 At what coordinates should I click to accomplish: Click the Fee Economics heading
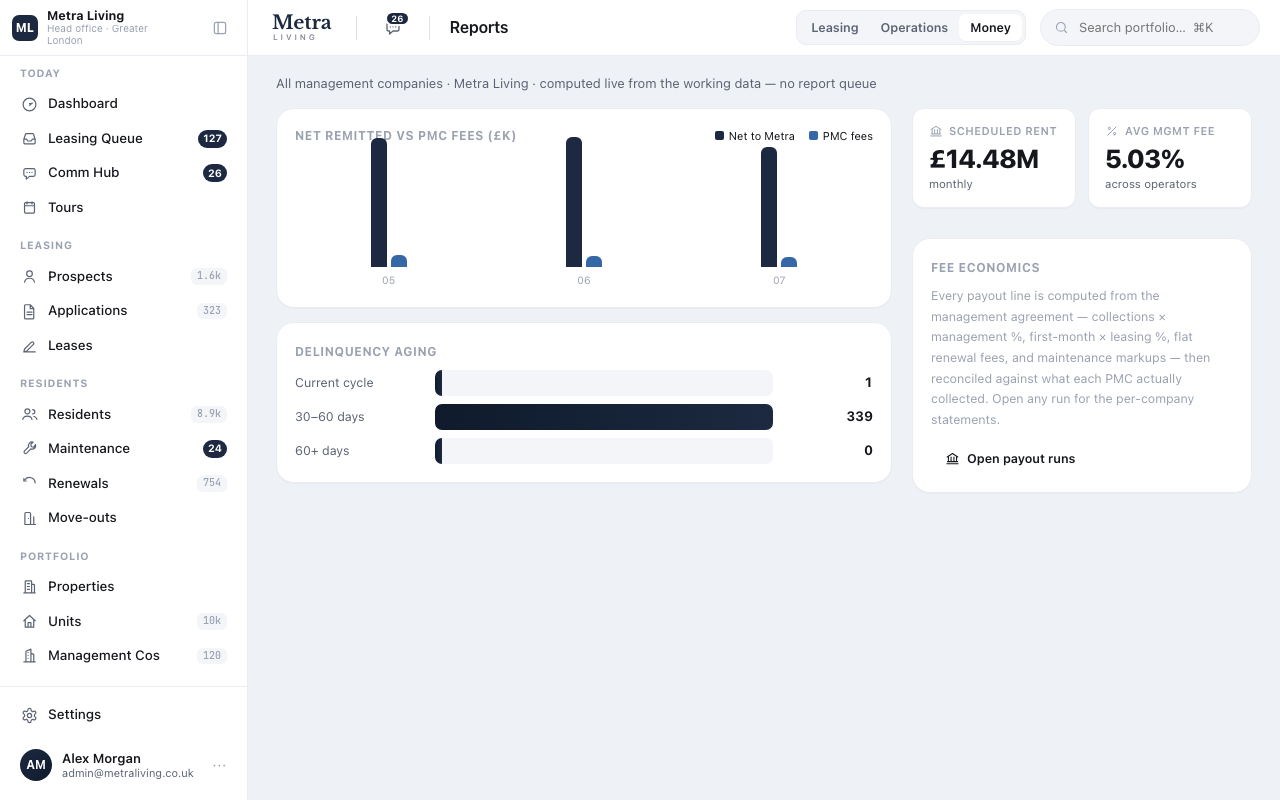(985, 268)
